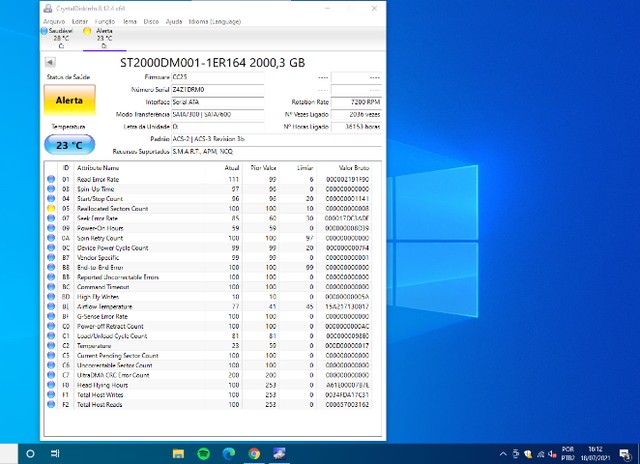640x464 pixels.
Task: Open the Tema menu
Action: pos(130,21)
